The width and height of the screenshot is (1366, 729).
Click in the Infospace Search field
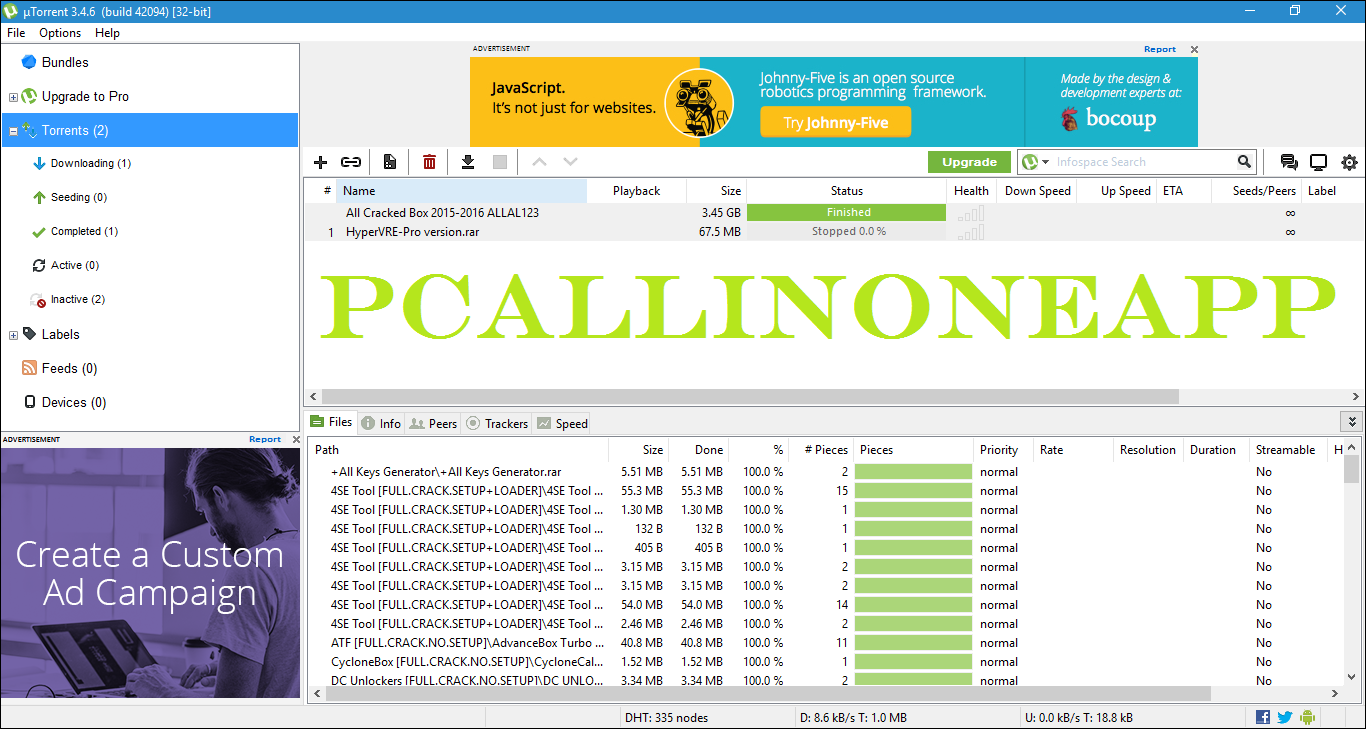[x=1144, y=162]
